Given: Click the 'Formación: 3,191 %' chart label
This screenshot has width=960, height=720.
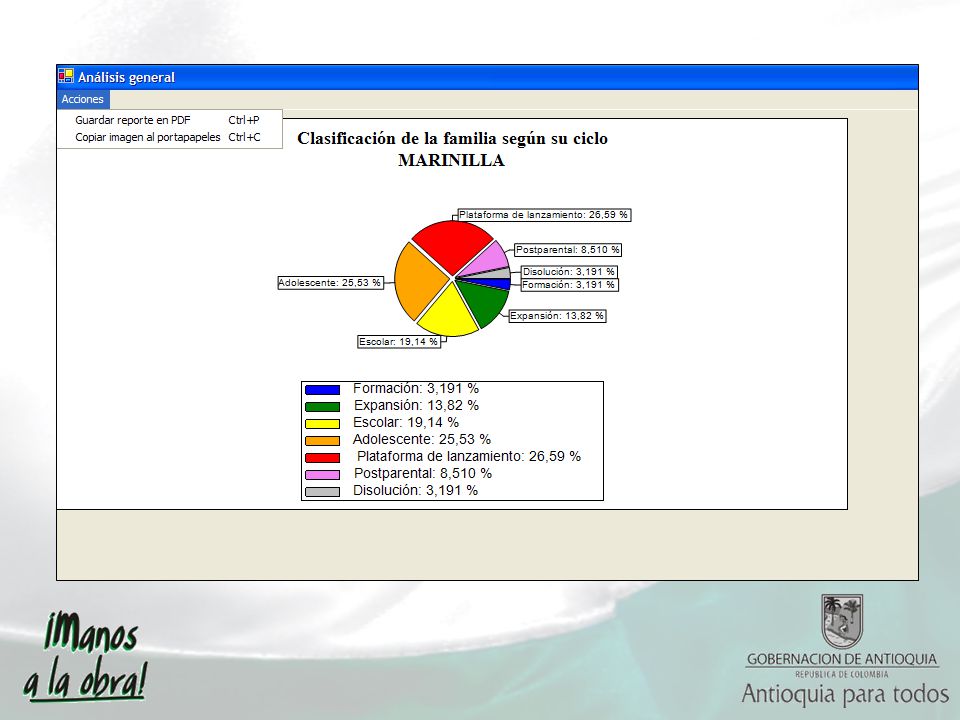Looking at the screenshot, I should click(x=569, y=285).
